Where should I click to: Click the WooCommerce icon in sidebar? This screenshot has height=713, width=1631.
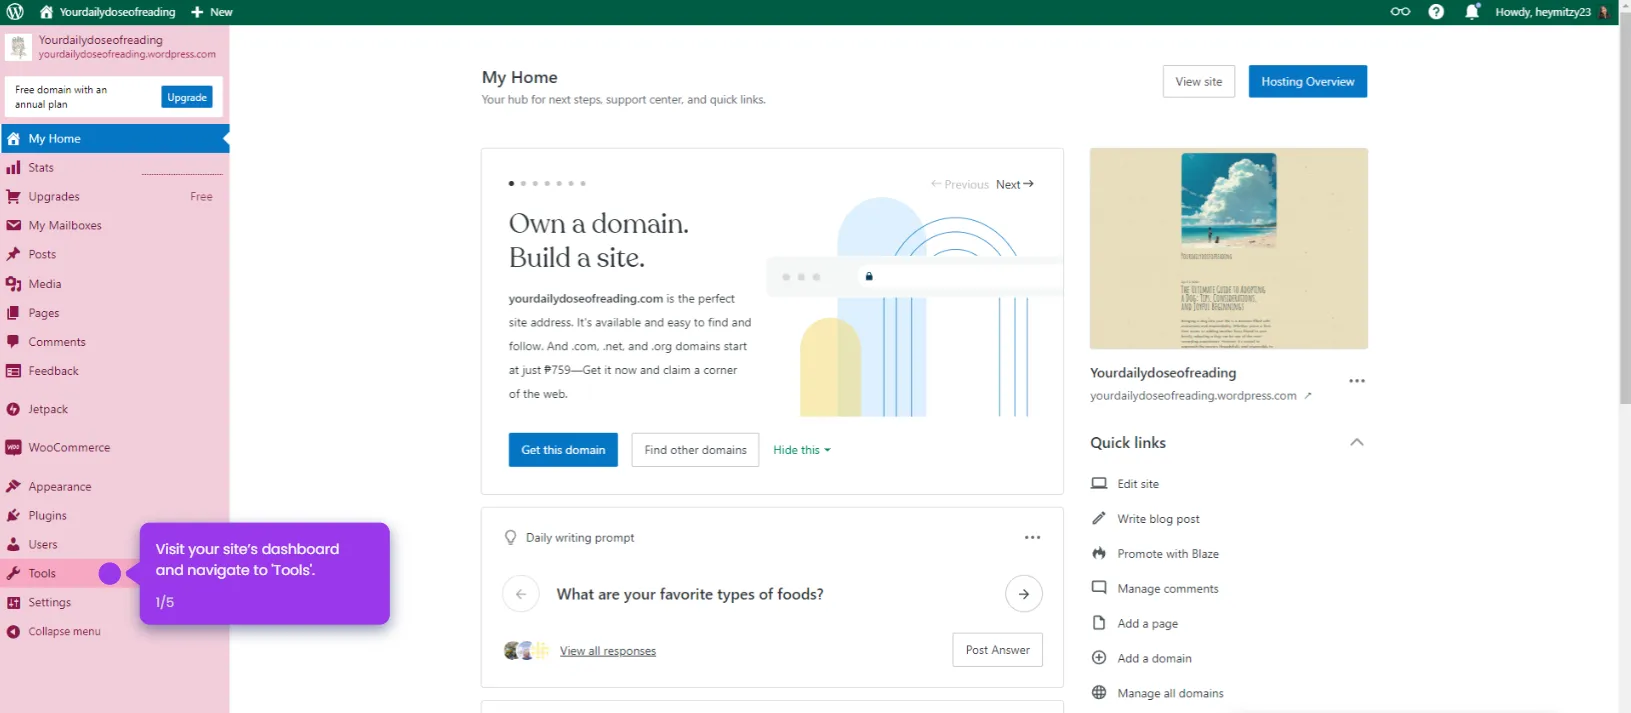(13, 447)
